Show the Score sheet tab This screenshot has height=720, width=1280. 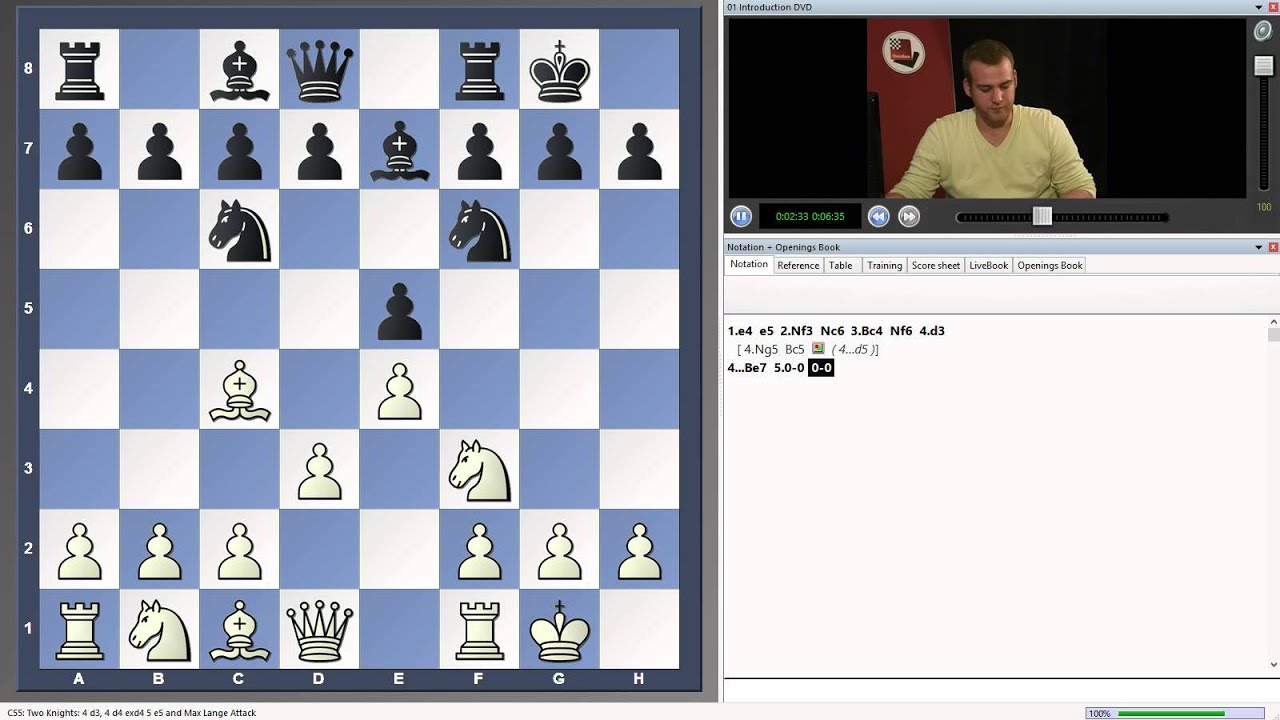(x=936, y=265)
